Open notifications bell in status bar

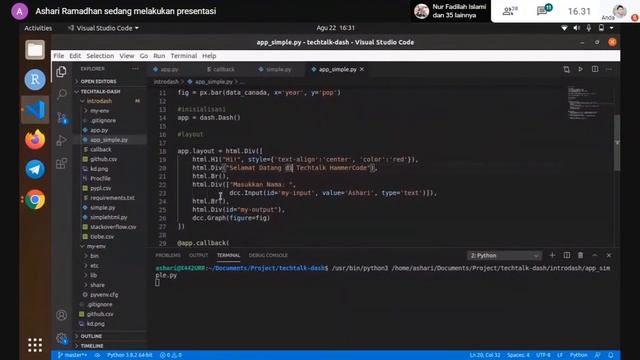[611, 355]
